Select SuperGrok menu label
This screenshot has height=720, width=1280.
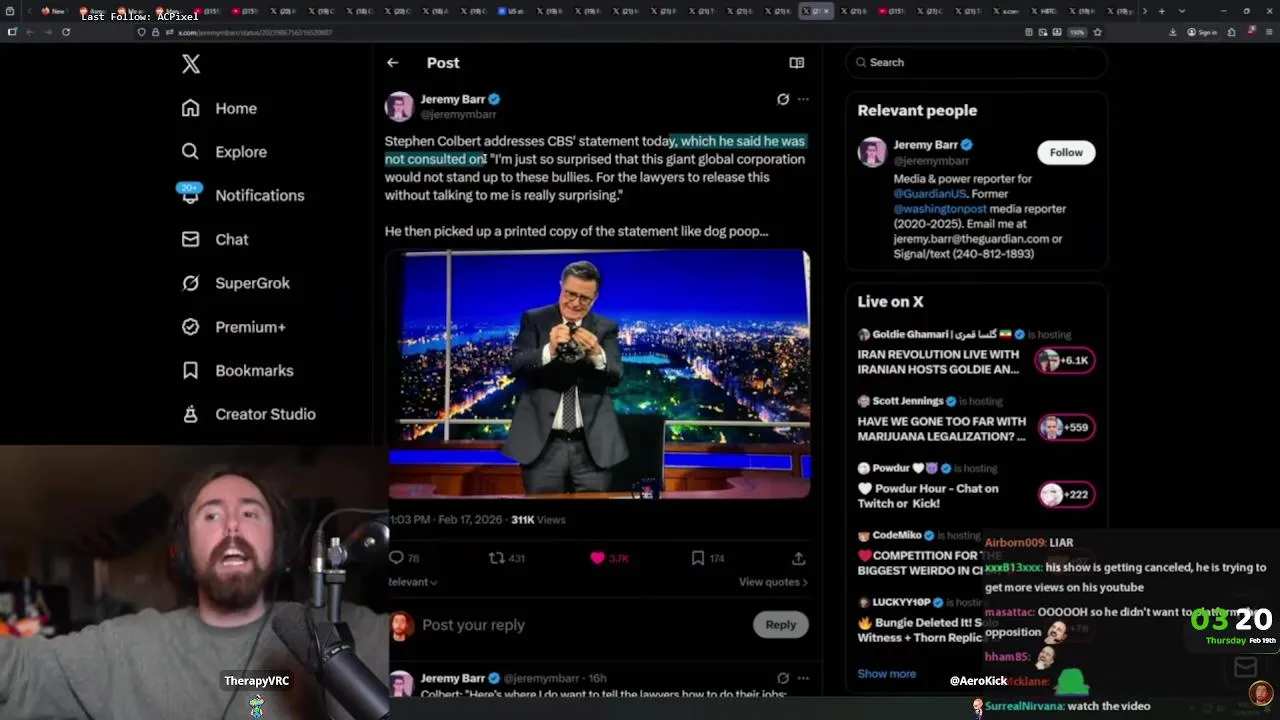click(x=253, y=283)
